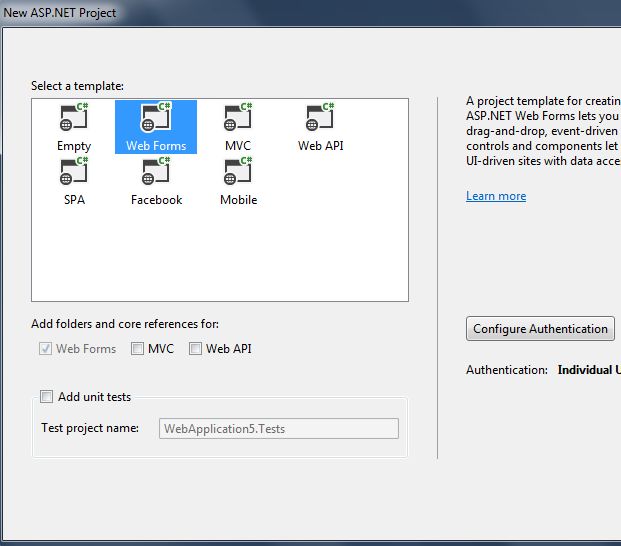Choose the Facebook template icon
The height and width of the screenshot is (546, 621).
(156, 171)
